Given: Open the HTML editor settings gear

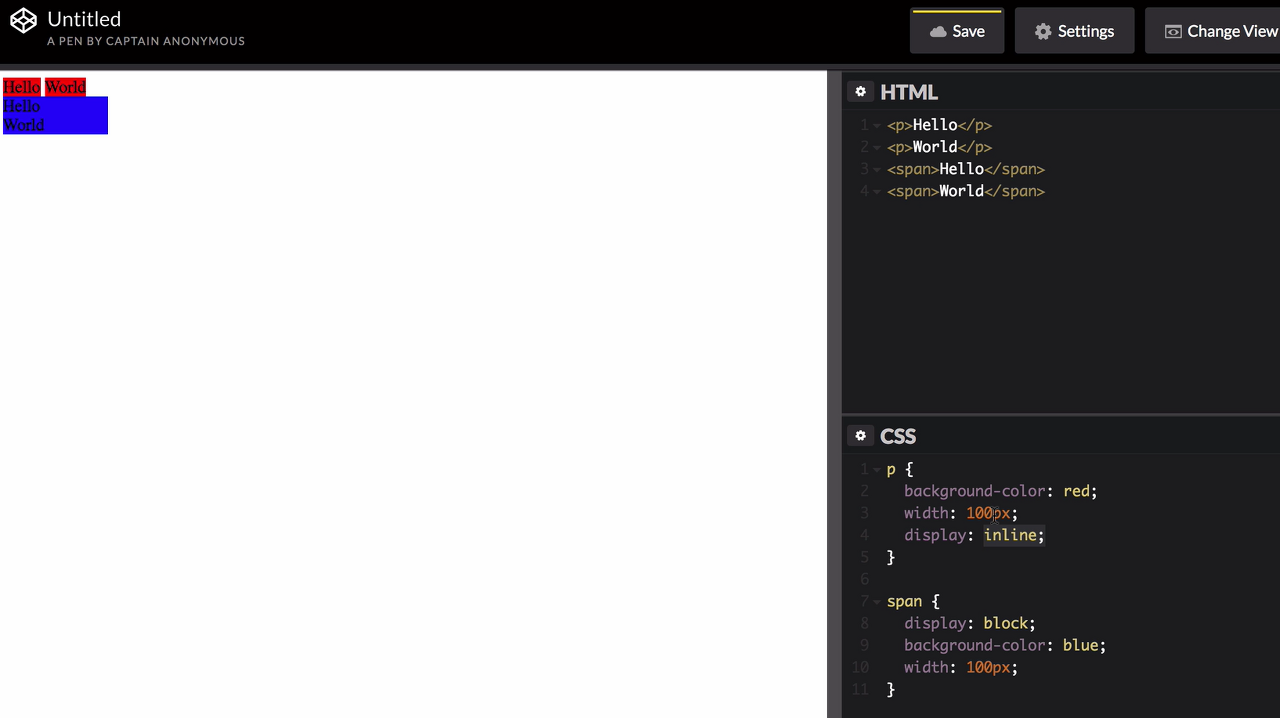Looking at the screenshot, I should [x=860, y=92].
